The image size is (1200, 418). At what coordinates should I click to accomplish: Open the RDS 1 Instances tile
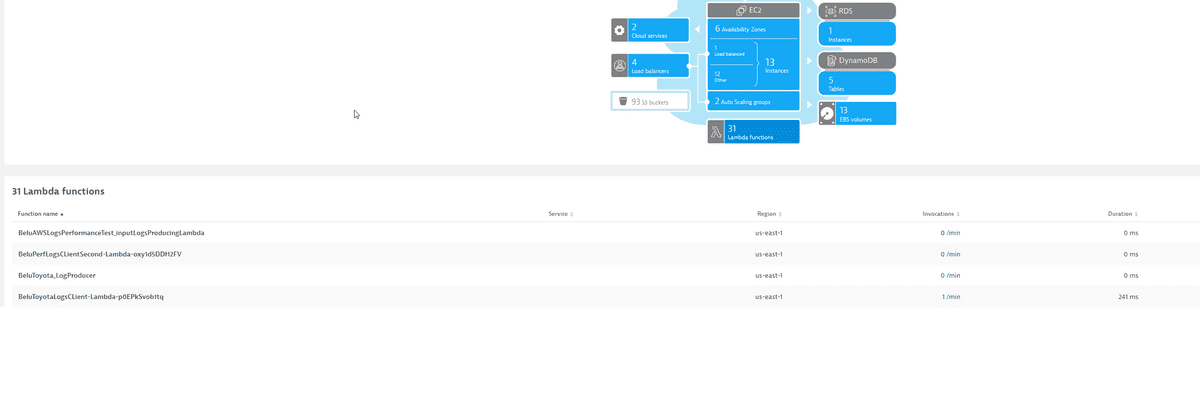[857, 35]
